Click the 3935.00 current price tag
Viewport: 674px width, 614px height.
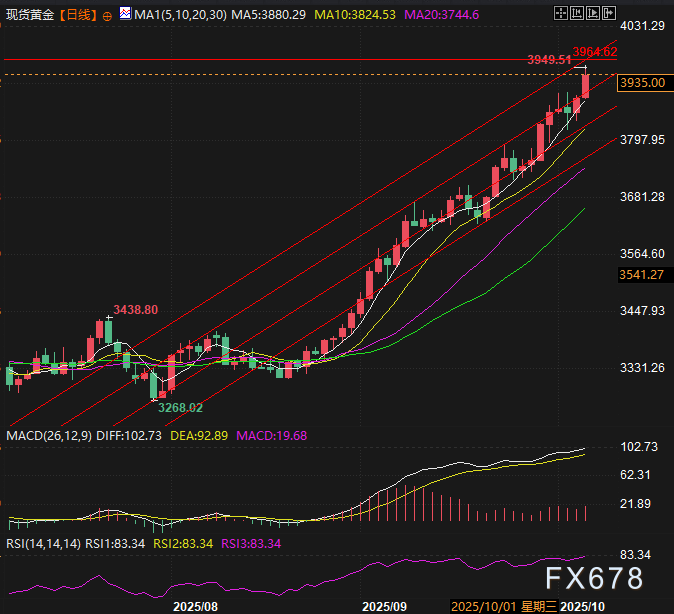[x=642, y=83]
